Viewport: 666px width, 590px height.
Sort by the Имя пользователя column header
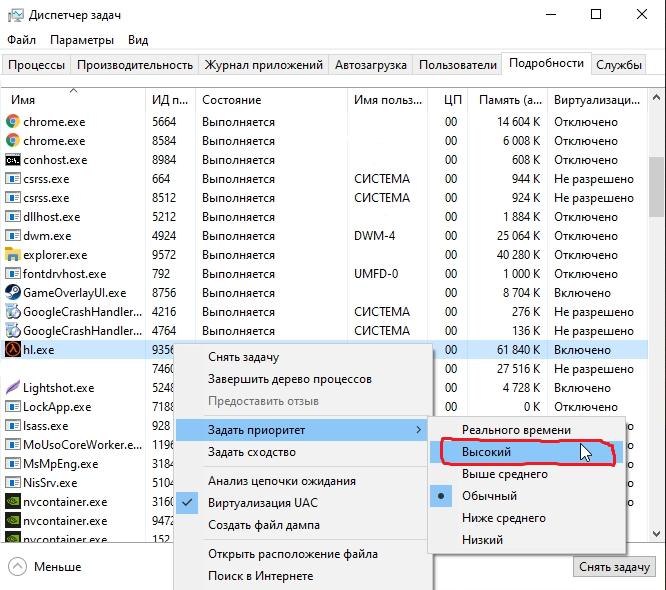click(x=387, y=100)
